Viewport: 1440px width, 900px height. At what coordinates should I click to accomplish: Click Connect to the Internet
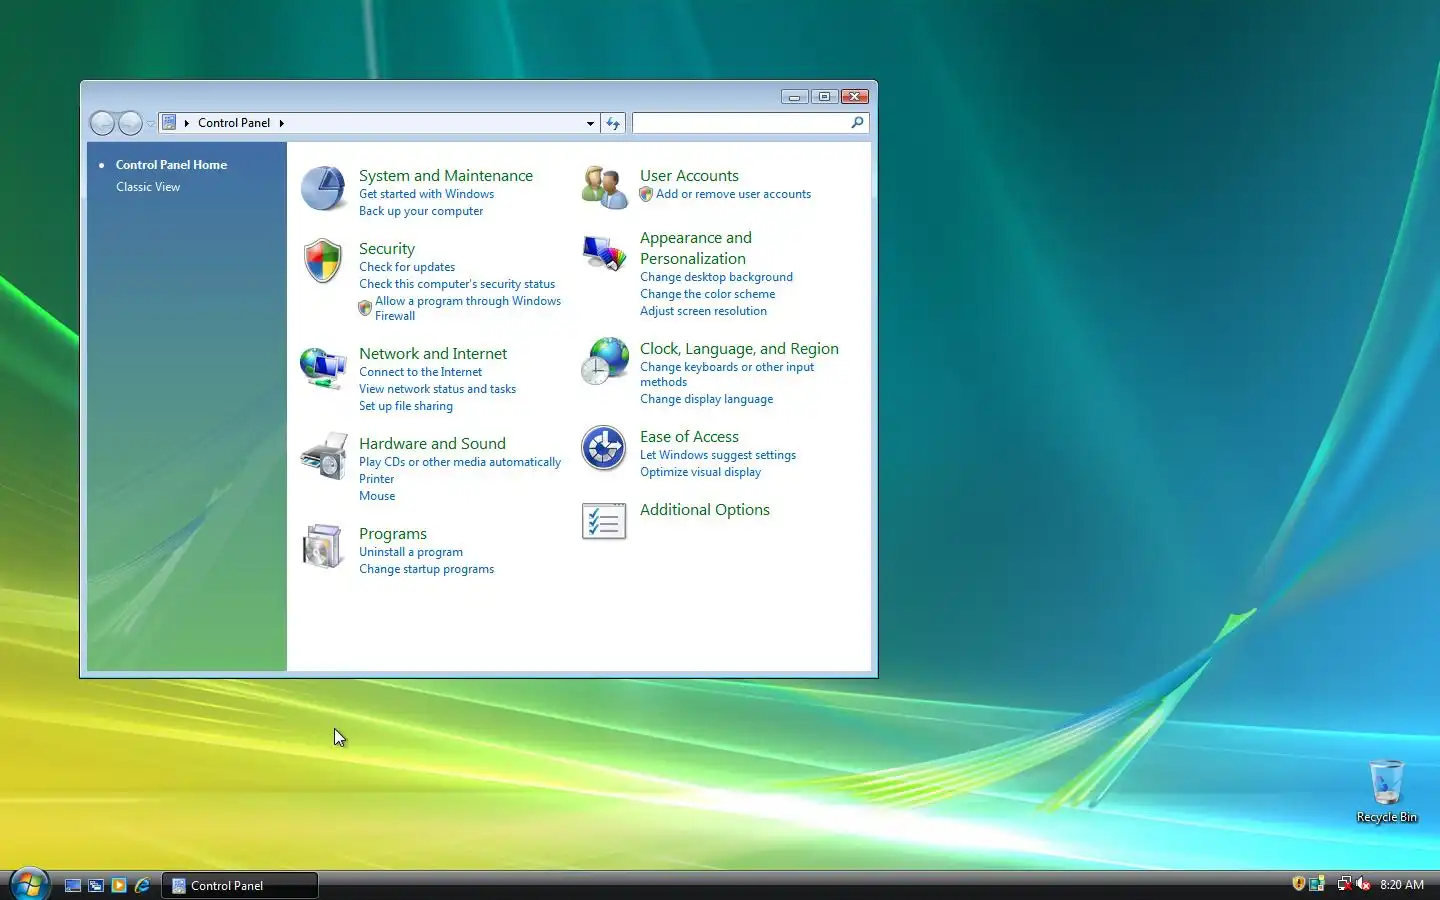[x=420, y=372]
